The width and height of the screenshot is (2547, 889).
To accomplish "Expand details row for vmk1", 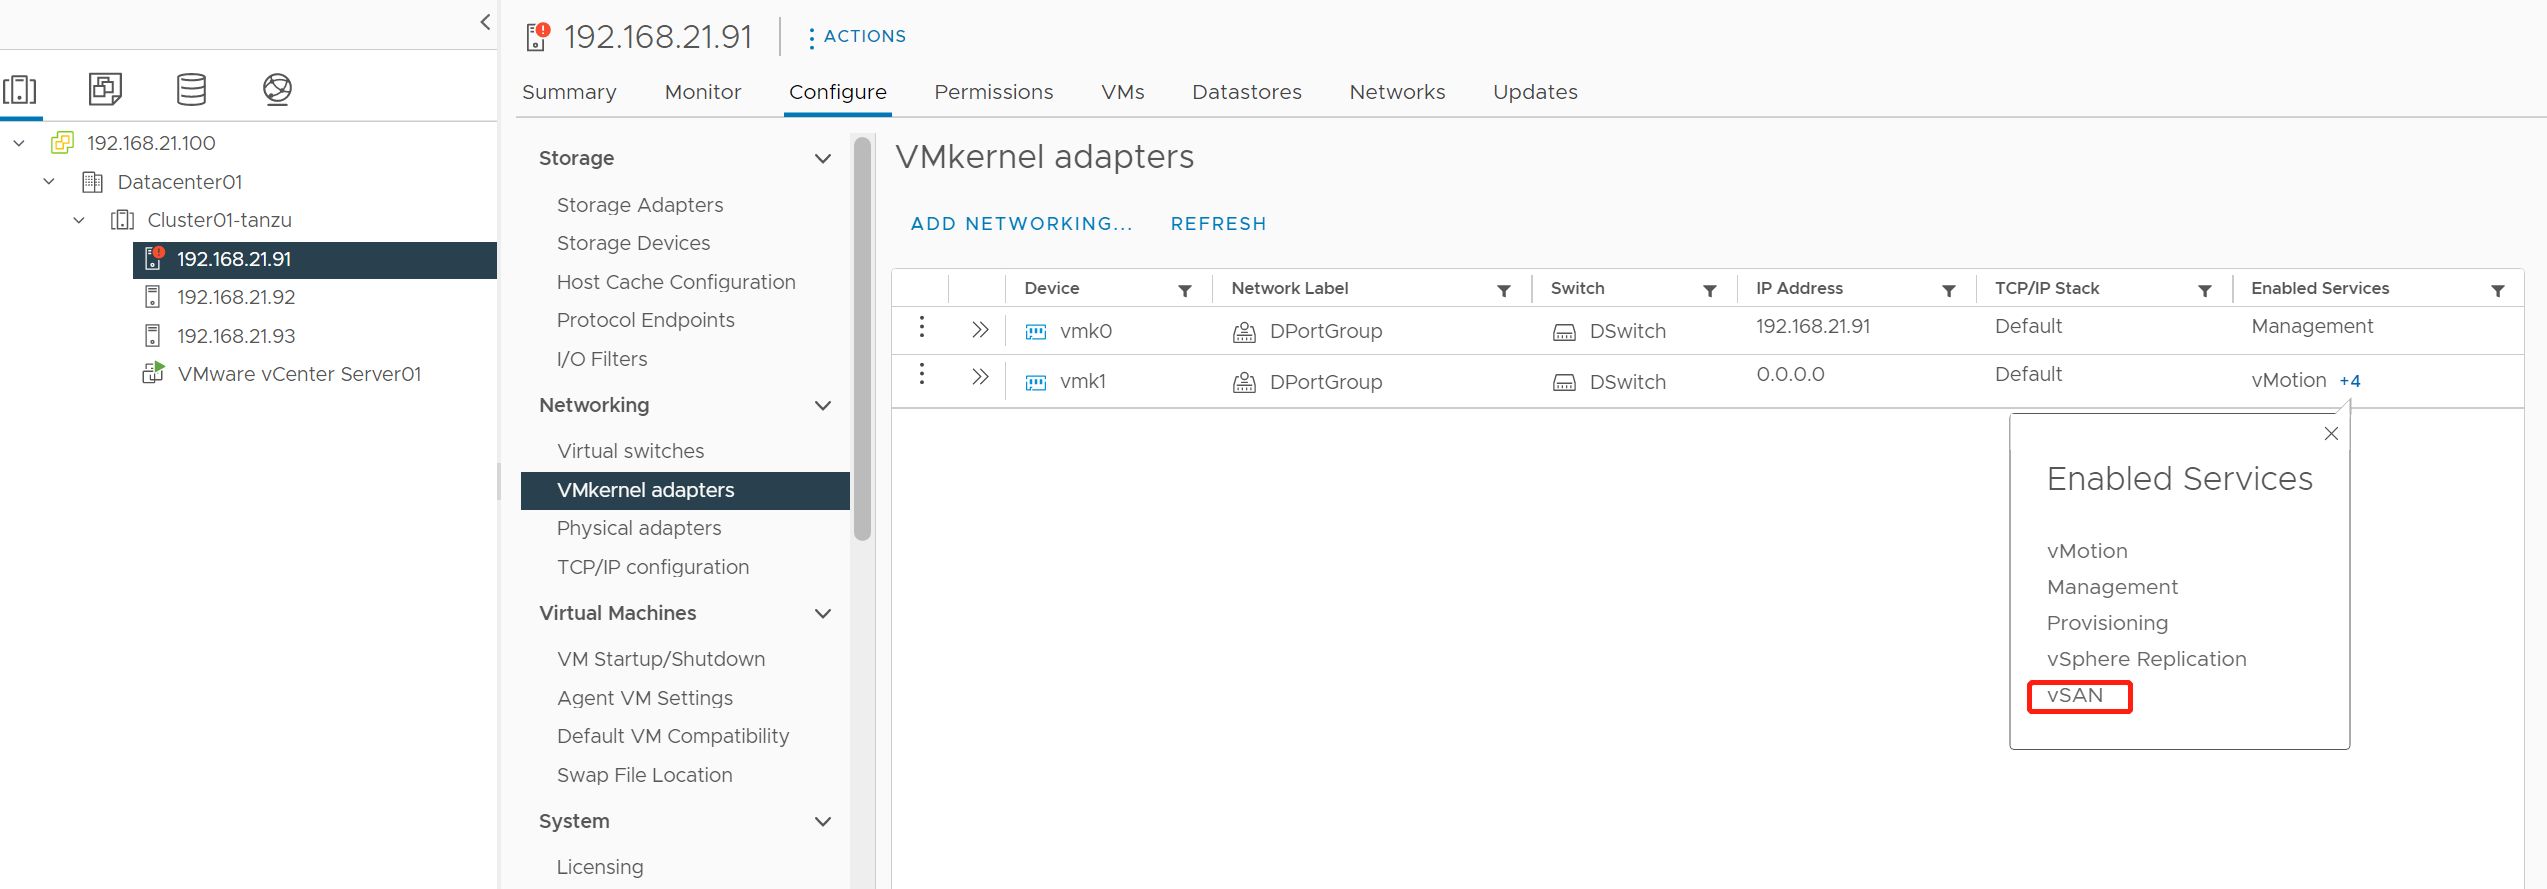I will [980, 376].
